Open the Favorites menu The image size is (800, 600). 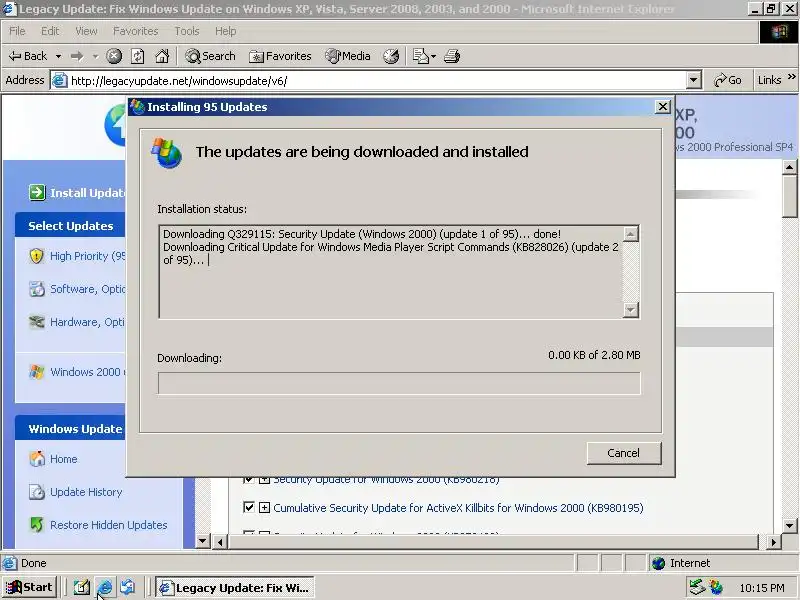(x=136, y=31)
